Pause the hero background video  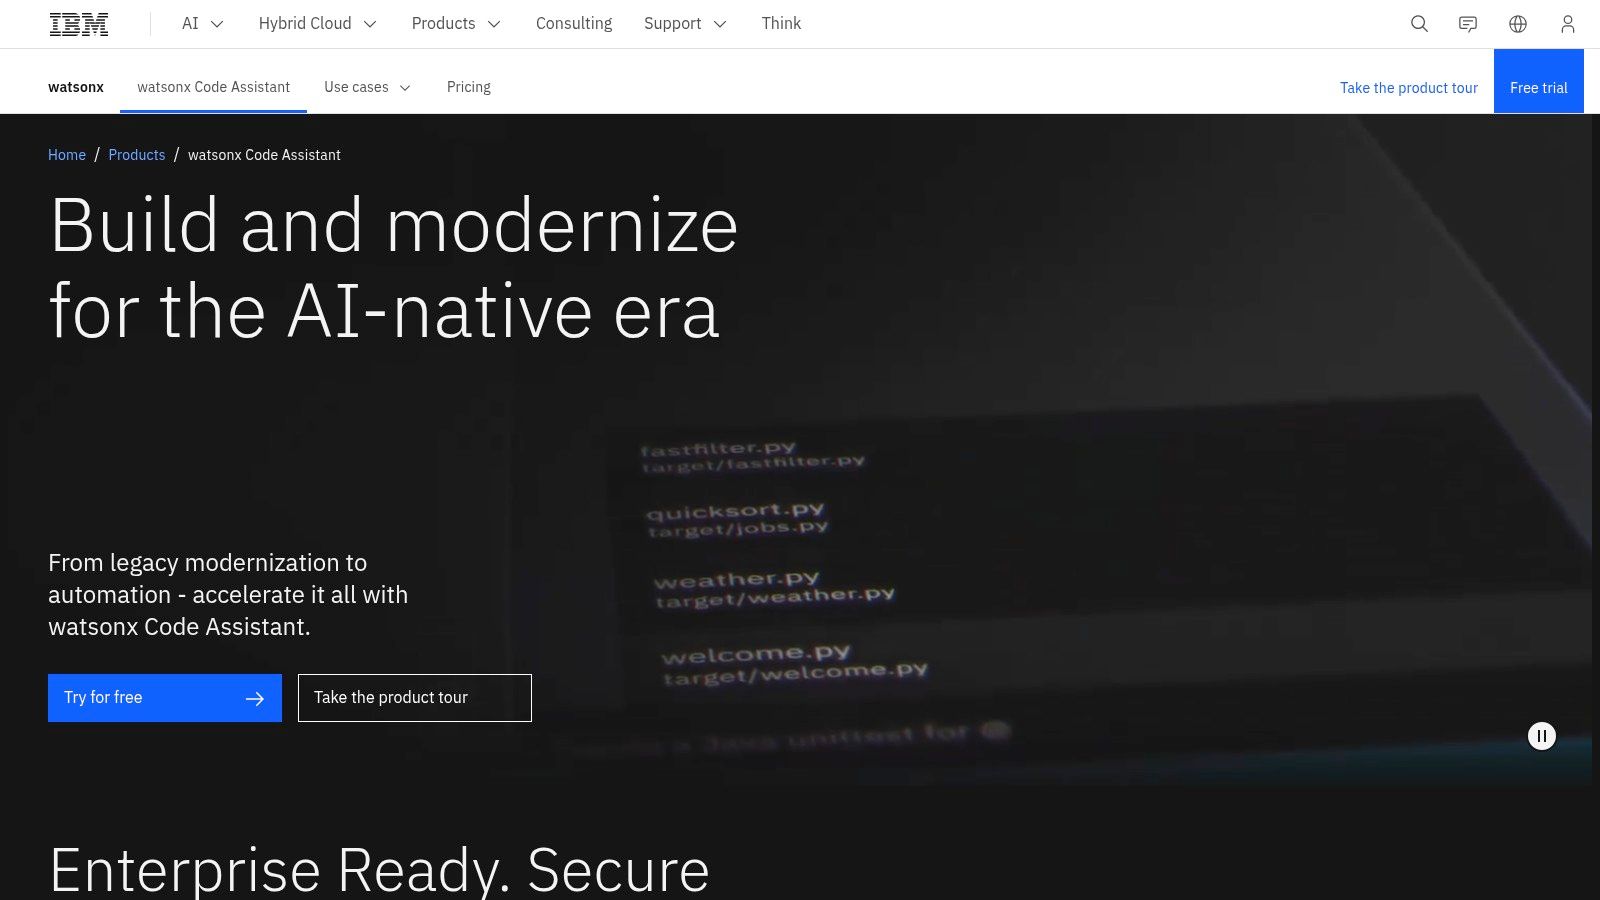(1542, 736)
